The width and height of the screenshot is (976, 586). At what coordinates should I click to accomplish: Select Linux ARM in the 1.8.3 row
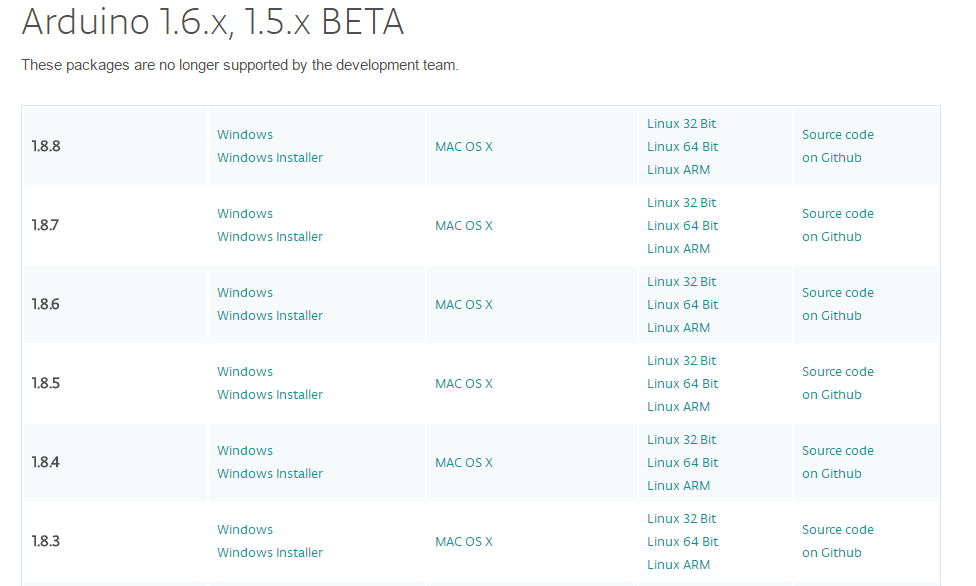(678, 565)
